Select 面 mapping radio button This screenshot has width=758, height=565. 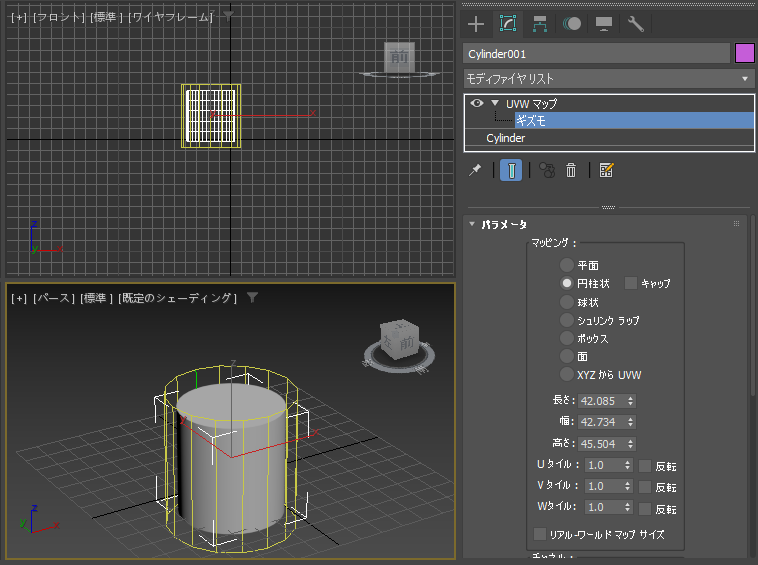tap(567, 356)
